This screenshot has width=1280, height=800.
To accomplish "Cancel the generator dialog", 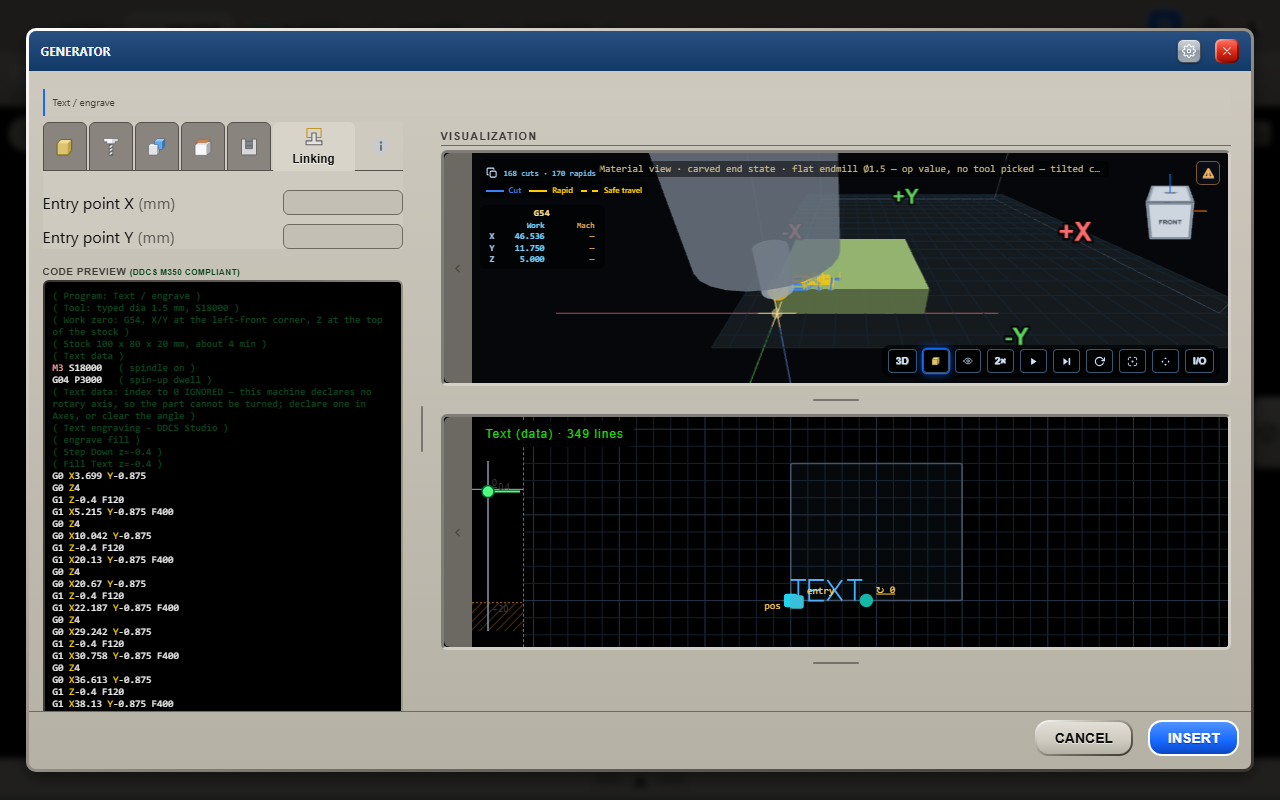I will [x=1083, y=738].
